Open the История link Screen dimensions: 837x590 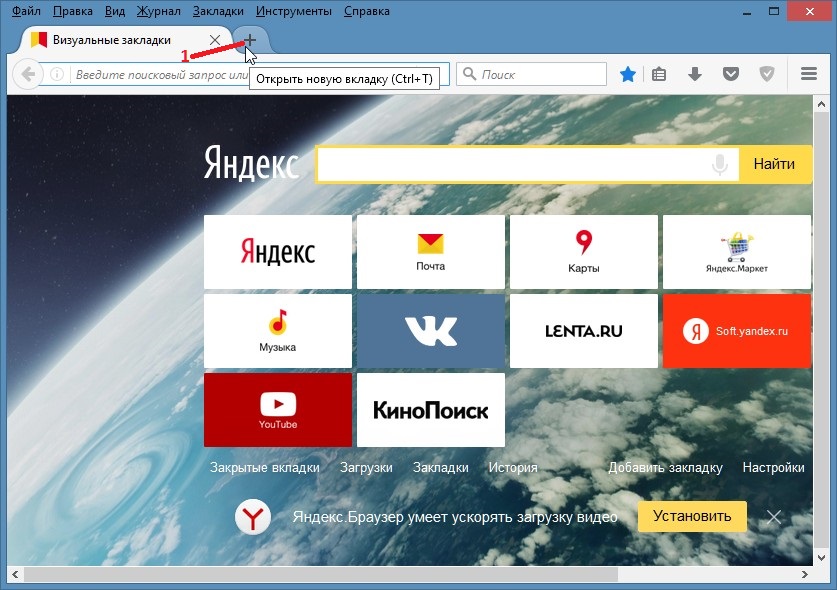513,468
